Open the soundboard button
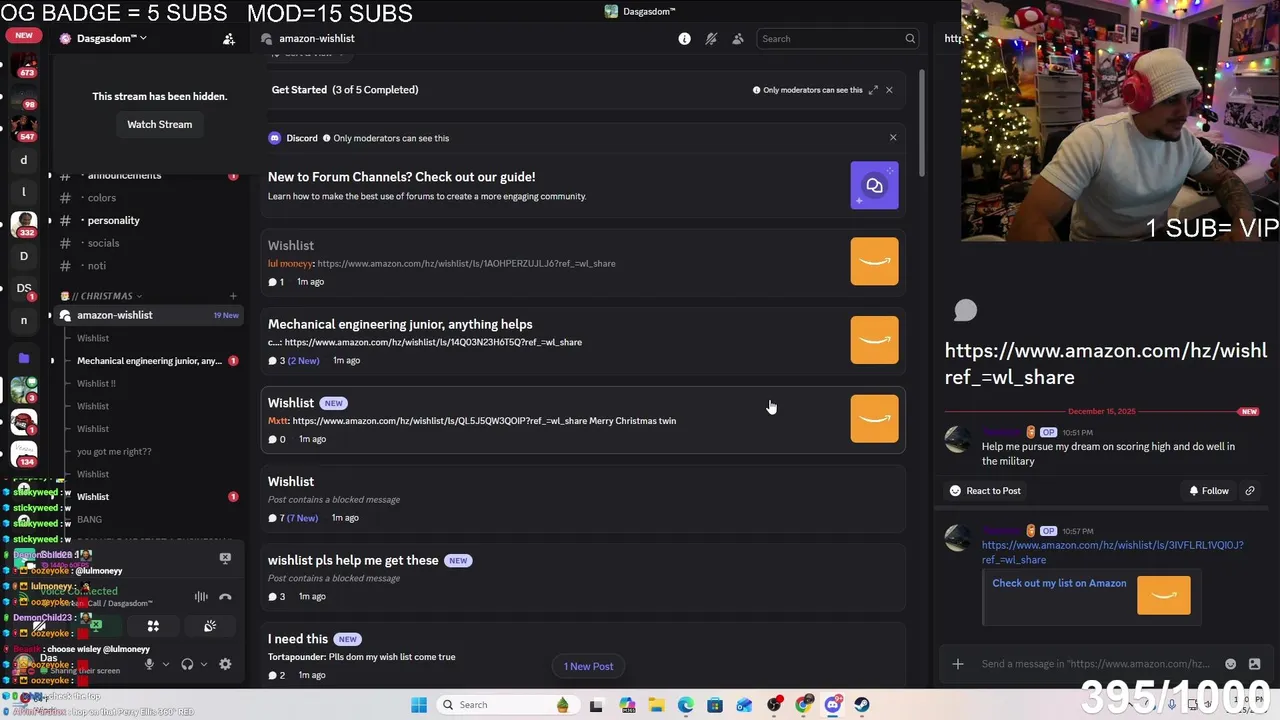 210,626
